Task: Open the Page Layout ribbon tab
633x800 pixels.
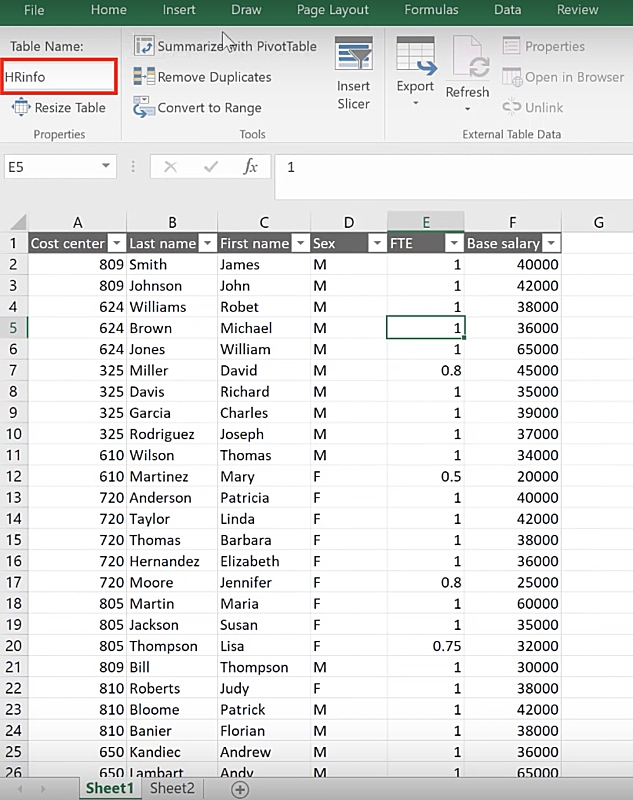Action: click(x=333, y=10)
